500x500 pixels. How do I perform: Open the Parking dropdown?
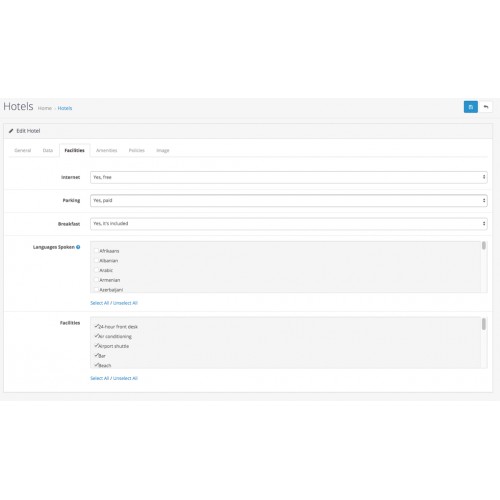click(x=289, y=201)
